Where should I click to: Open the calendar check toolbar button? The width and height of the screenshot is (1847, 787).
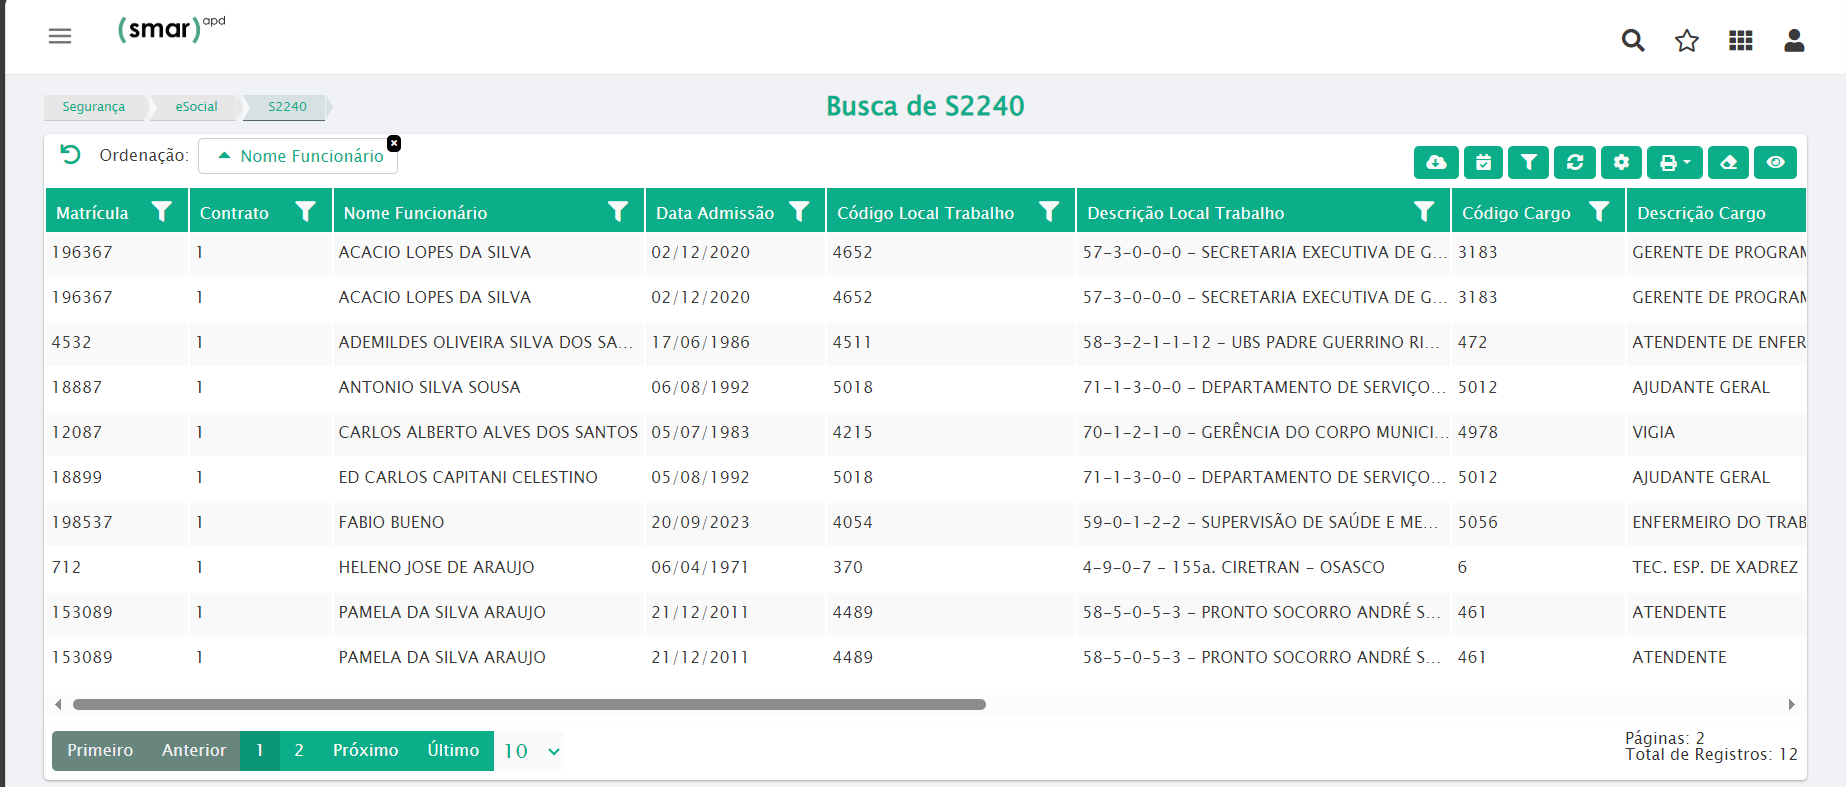tap(1483, 162)
